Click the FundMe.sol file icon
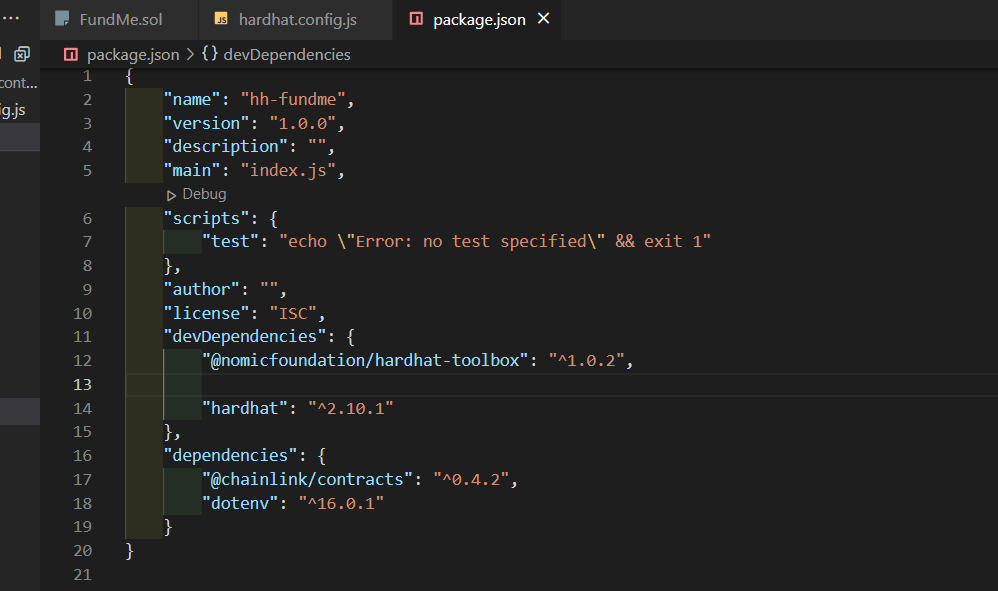This screenshot has height=591, width=998. [62, 19]
